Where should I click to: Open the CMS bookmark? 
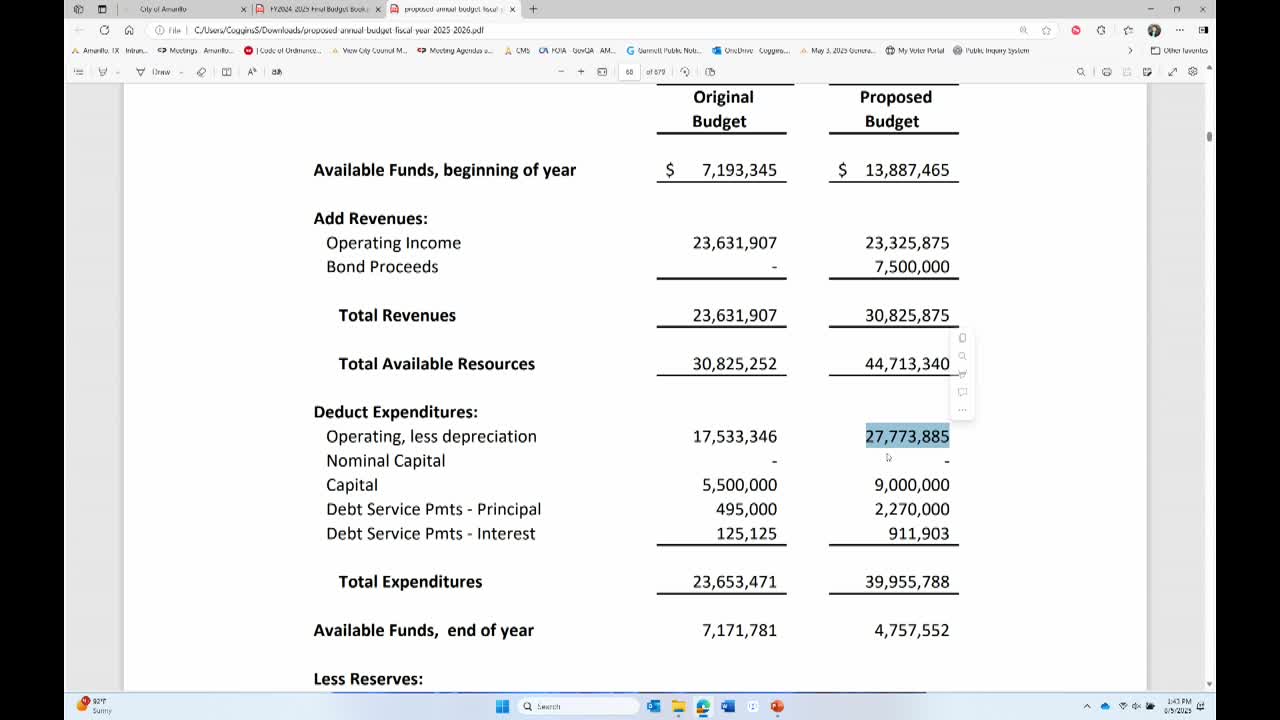517,50
